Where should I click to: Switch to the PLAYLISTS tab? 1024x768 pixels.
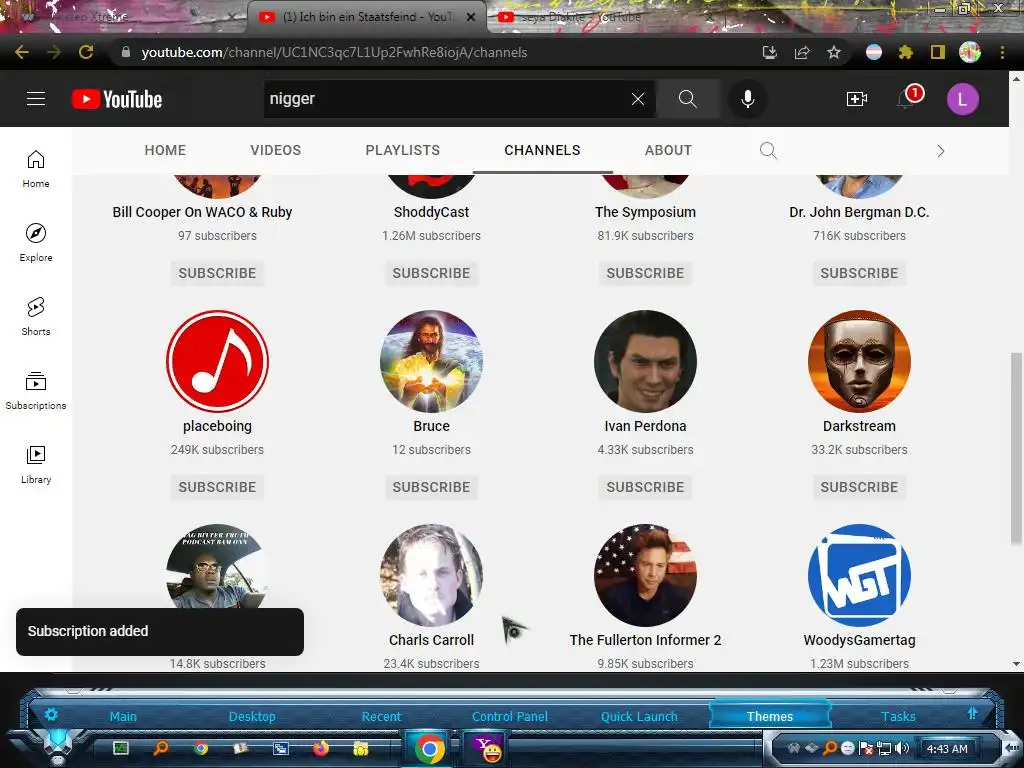point(402,150)
